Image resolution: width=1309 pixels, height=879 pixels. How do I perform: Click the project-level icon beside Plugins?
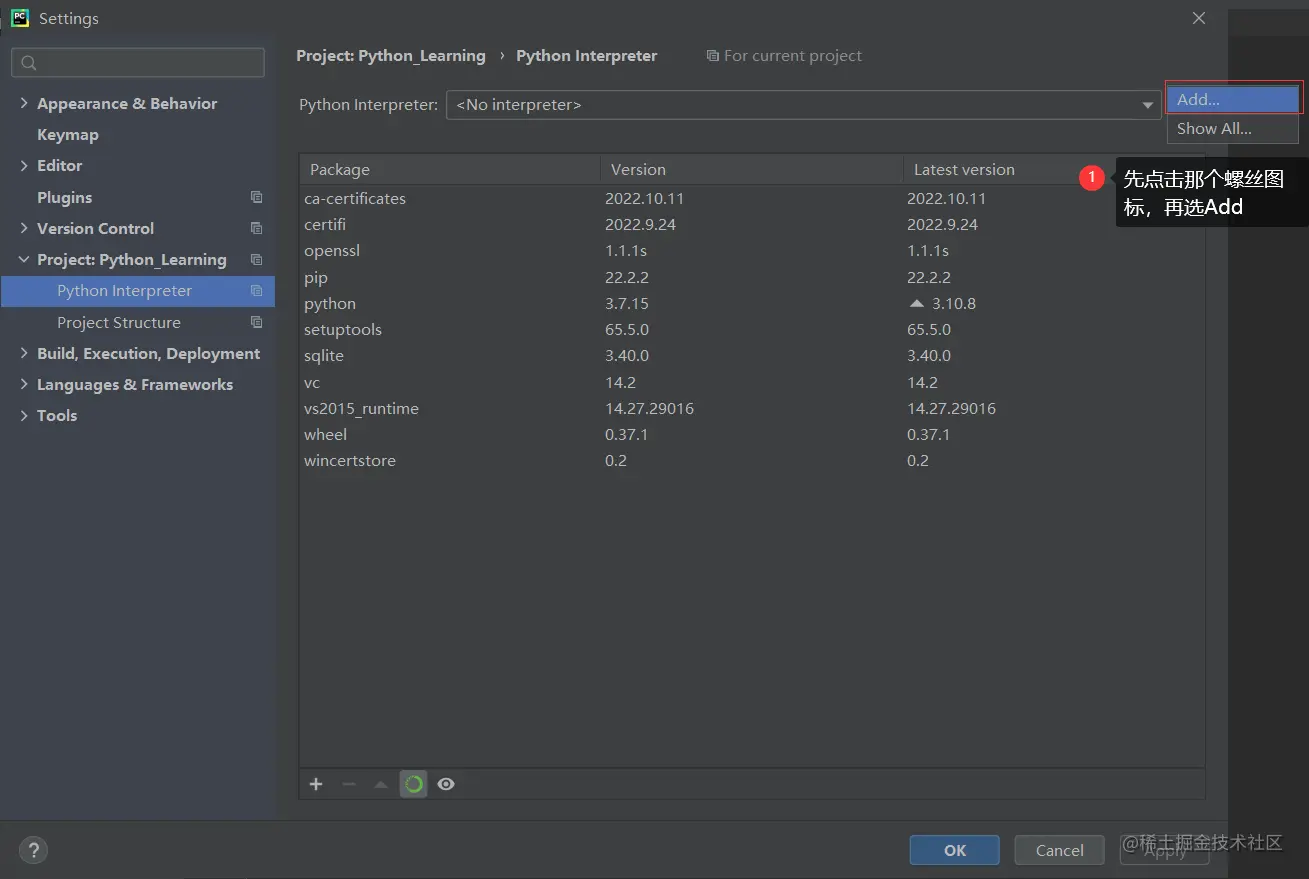pos(257,197)
